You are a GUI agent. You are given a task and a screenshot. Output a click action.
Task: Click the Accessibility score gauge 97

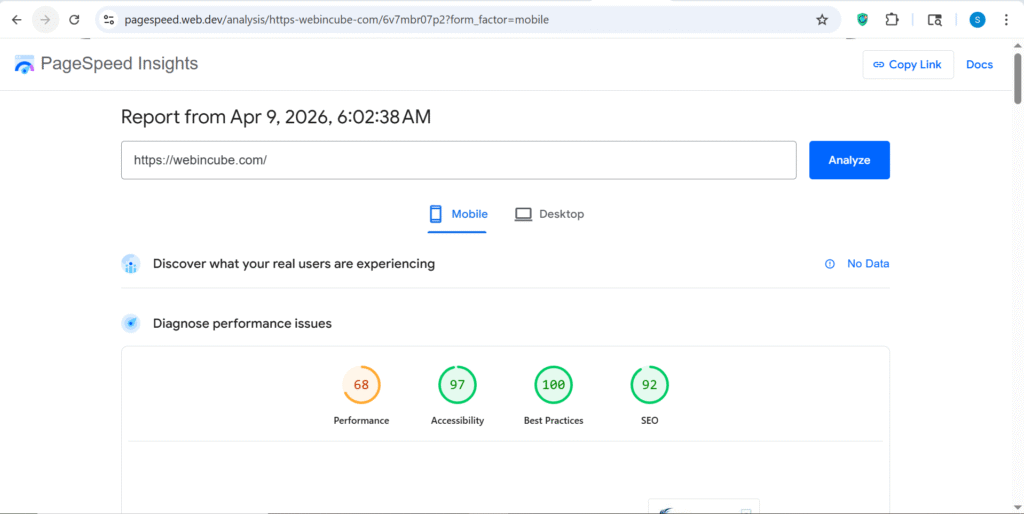(457, 385)
